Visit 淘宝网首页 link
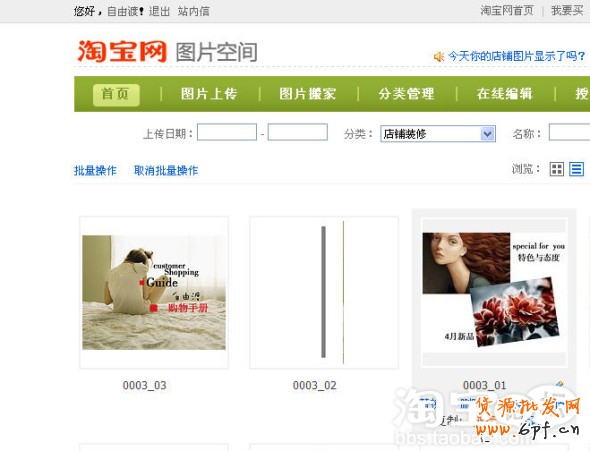 506,11
